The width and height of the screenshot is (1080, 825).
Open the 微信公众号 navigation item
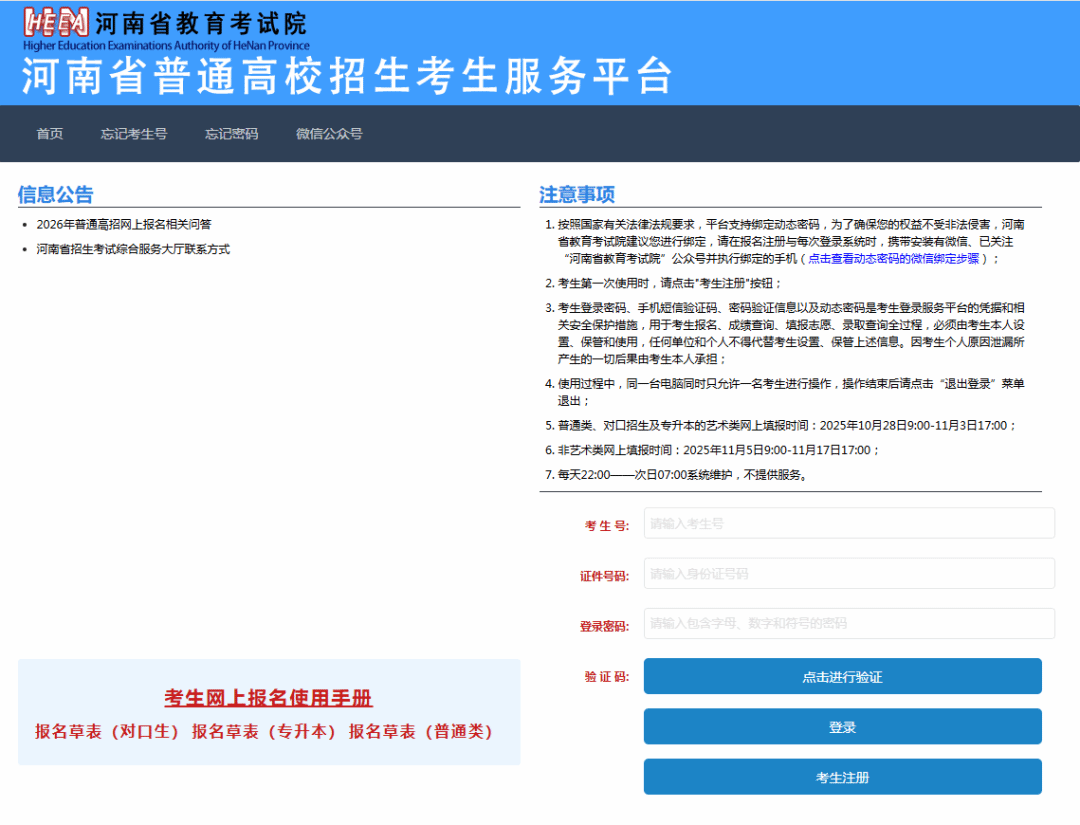[x=329, y=134]
